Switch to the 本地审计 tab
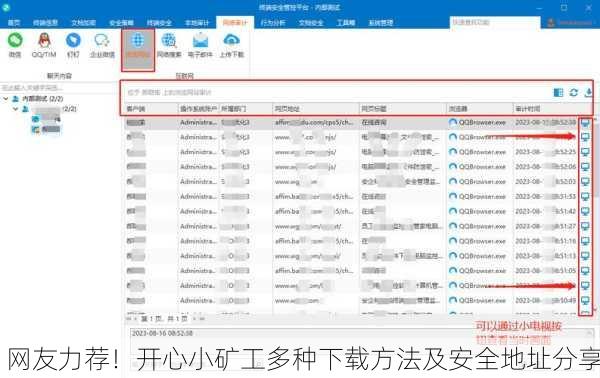 pos(197,23)
